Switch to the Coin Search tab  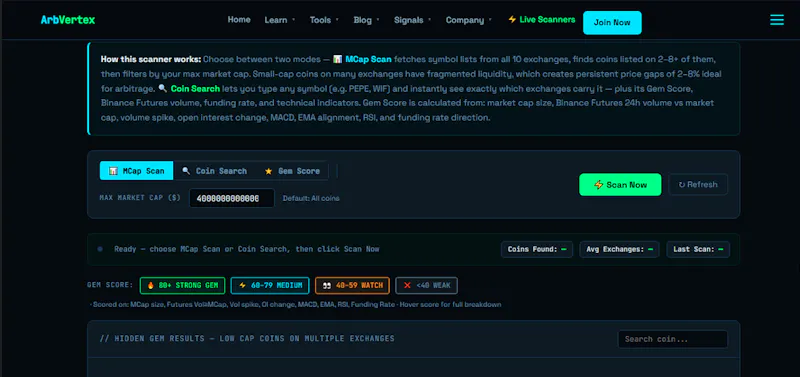pyautogui.click(x=214, y=171)
